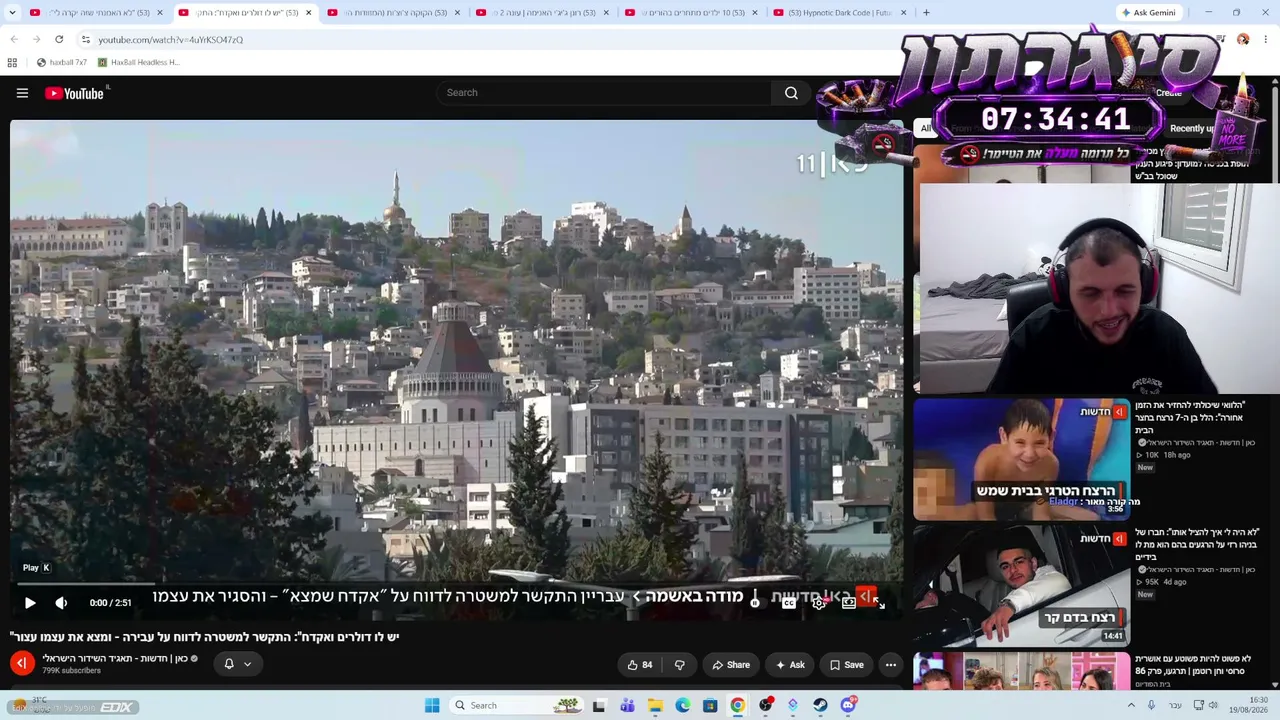Close the Hypnotic Dark Code tab

[x=903, y=13]
